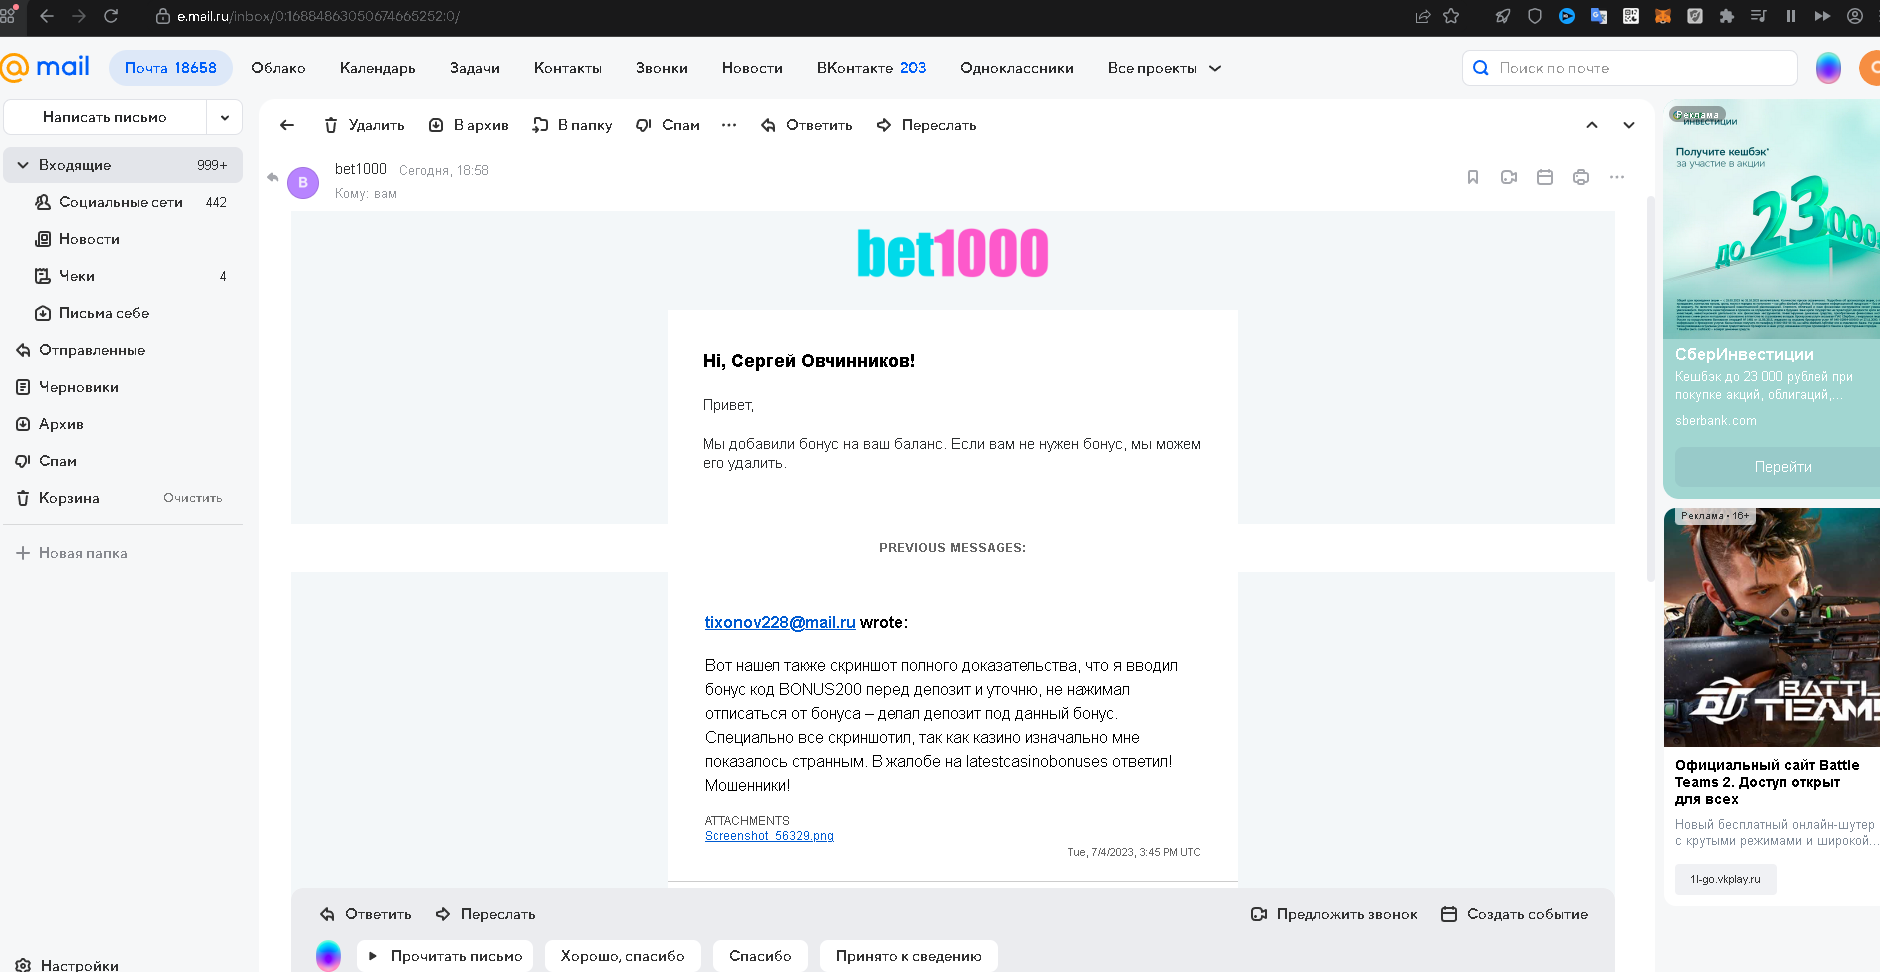Create Новая папка in sidebar
Image resolution: width=1880 pixels, height=972 pixels.
[x=72, y=553]
